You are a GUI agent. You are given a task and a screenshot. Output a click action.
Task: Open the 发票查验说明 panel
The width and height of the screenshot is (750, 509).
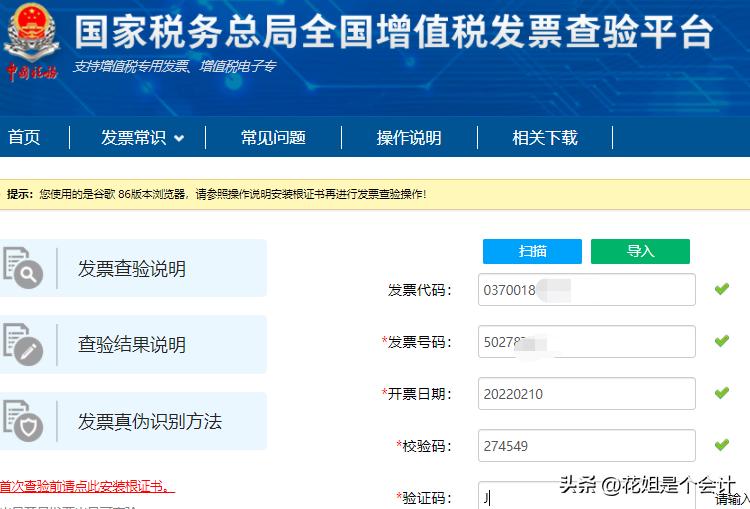pos(133,268)
